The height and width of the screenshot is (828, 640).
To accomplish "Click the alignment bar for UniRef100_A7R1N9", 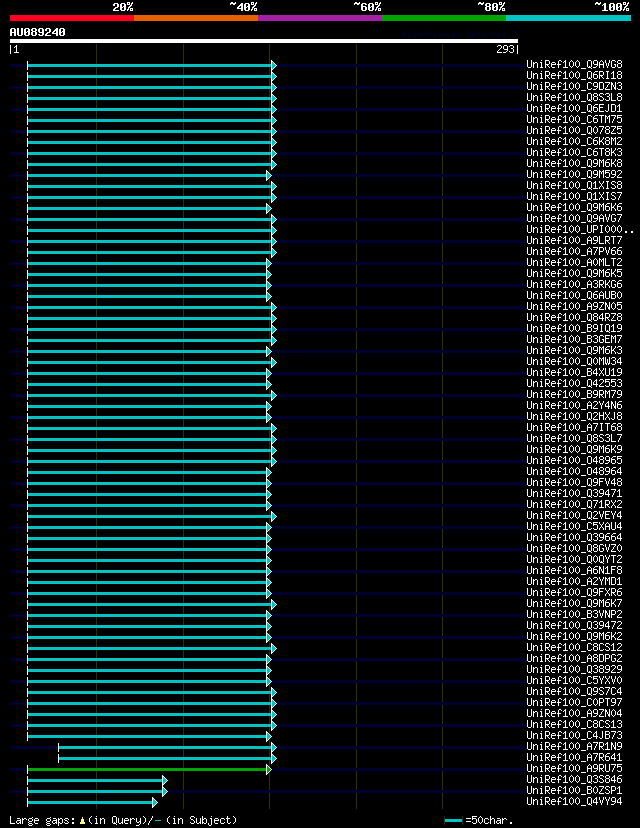I will 165,748.
